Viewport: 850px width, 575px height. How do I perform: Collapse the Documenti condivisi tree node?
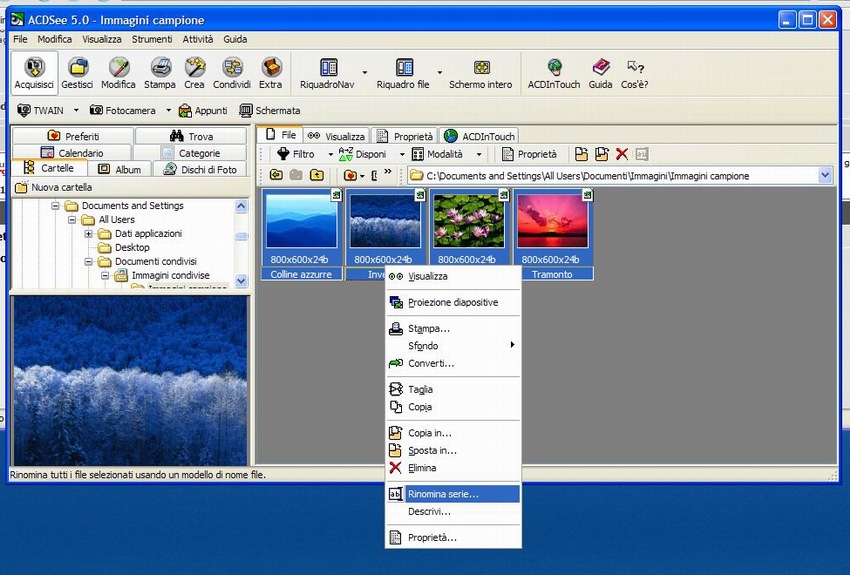click(88, 262)
